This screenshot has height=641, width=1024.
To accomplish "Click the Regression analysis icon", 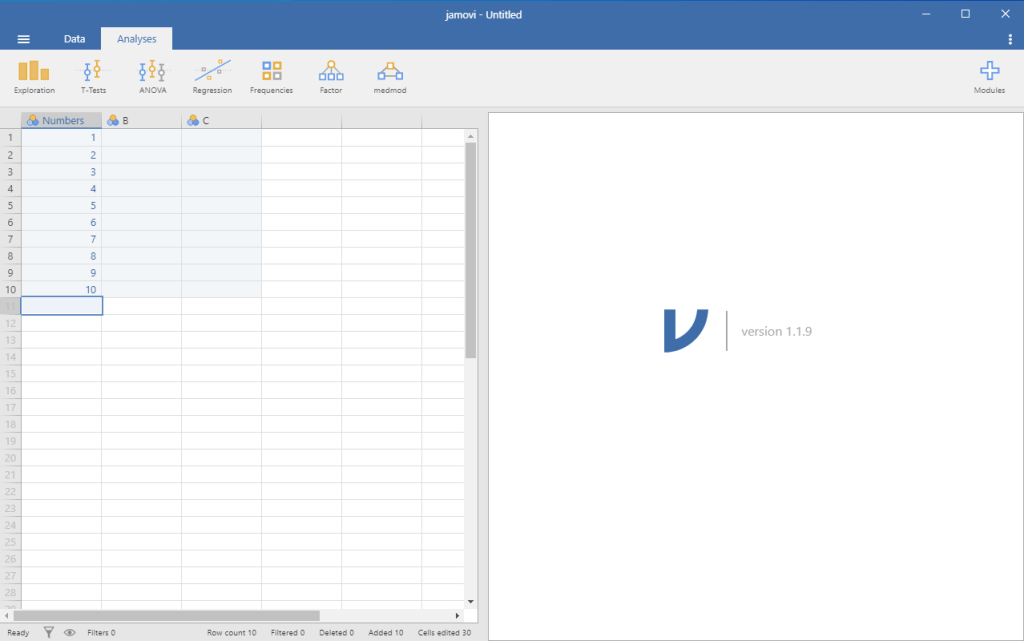I will (x=212, y=75).
